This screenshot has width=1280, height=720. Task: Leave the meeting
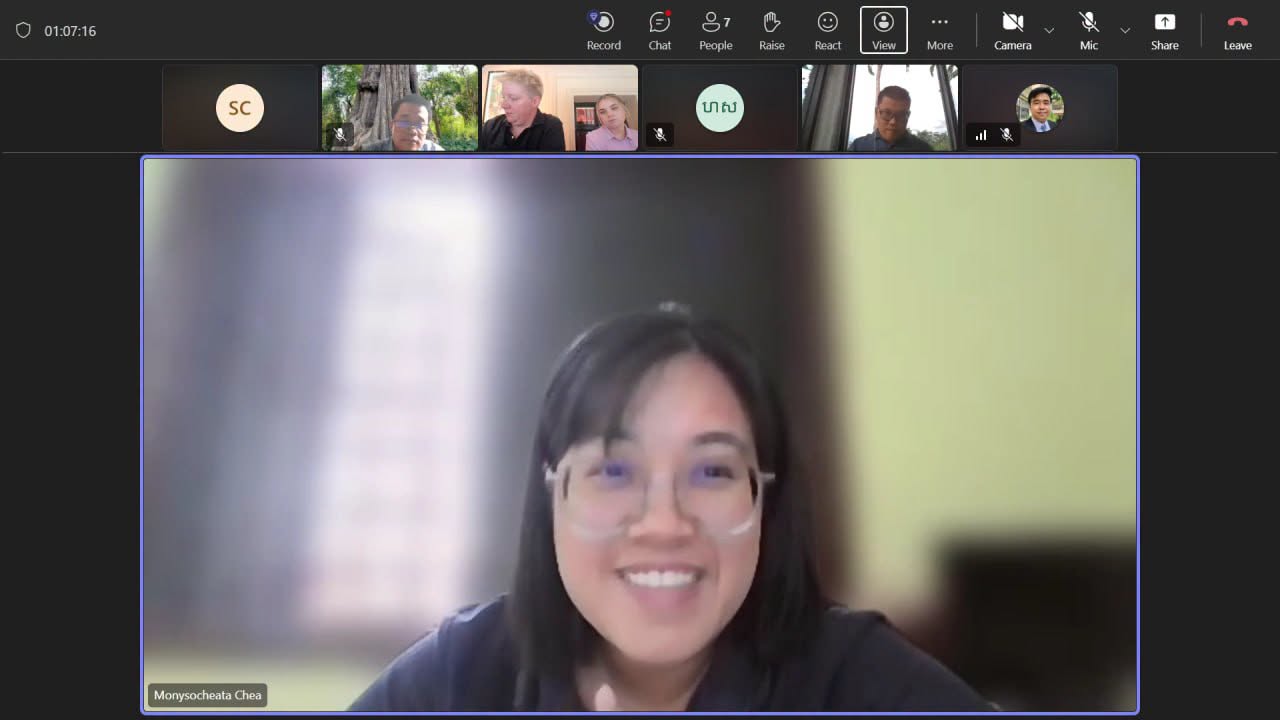pos(1237,30)
